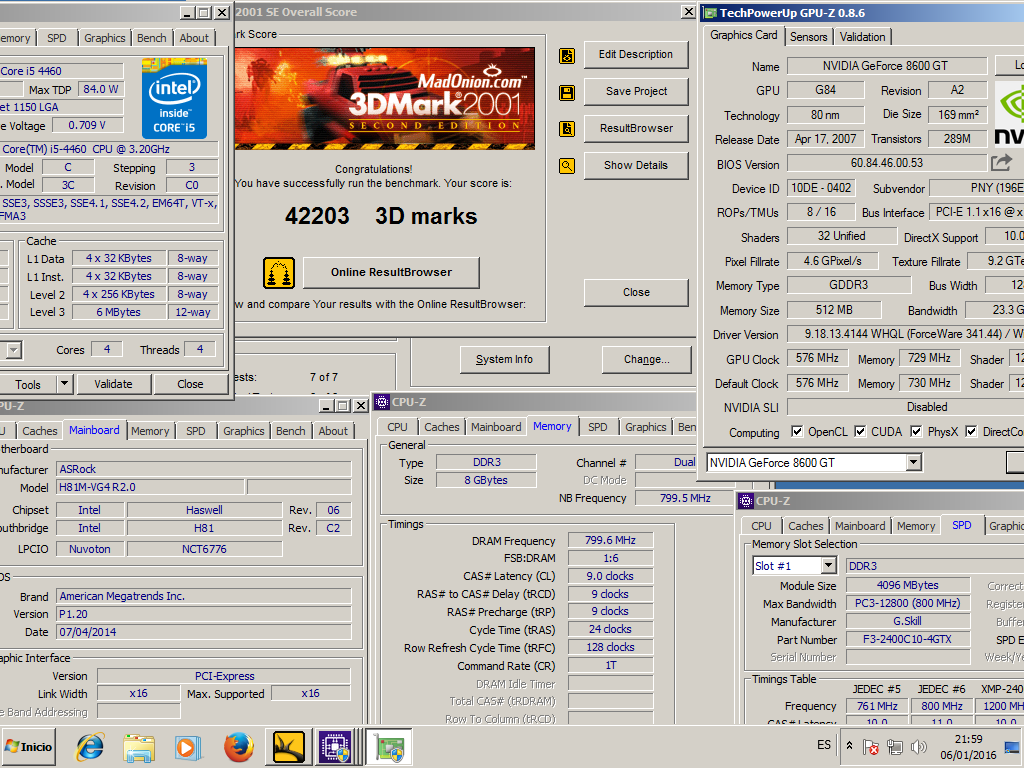Toggle the DirectCompute checkbox in GPU-Z
Viewport: 1024px width, 768px height.
tap(971, 431)
